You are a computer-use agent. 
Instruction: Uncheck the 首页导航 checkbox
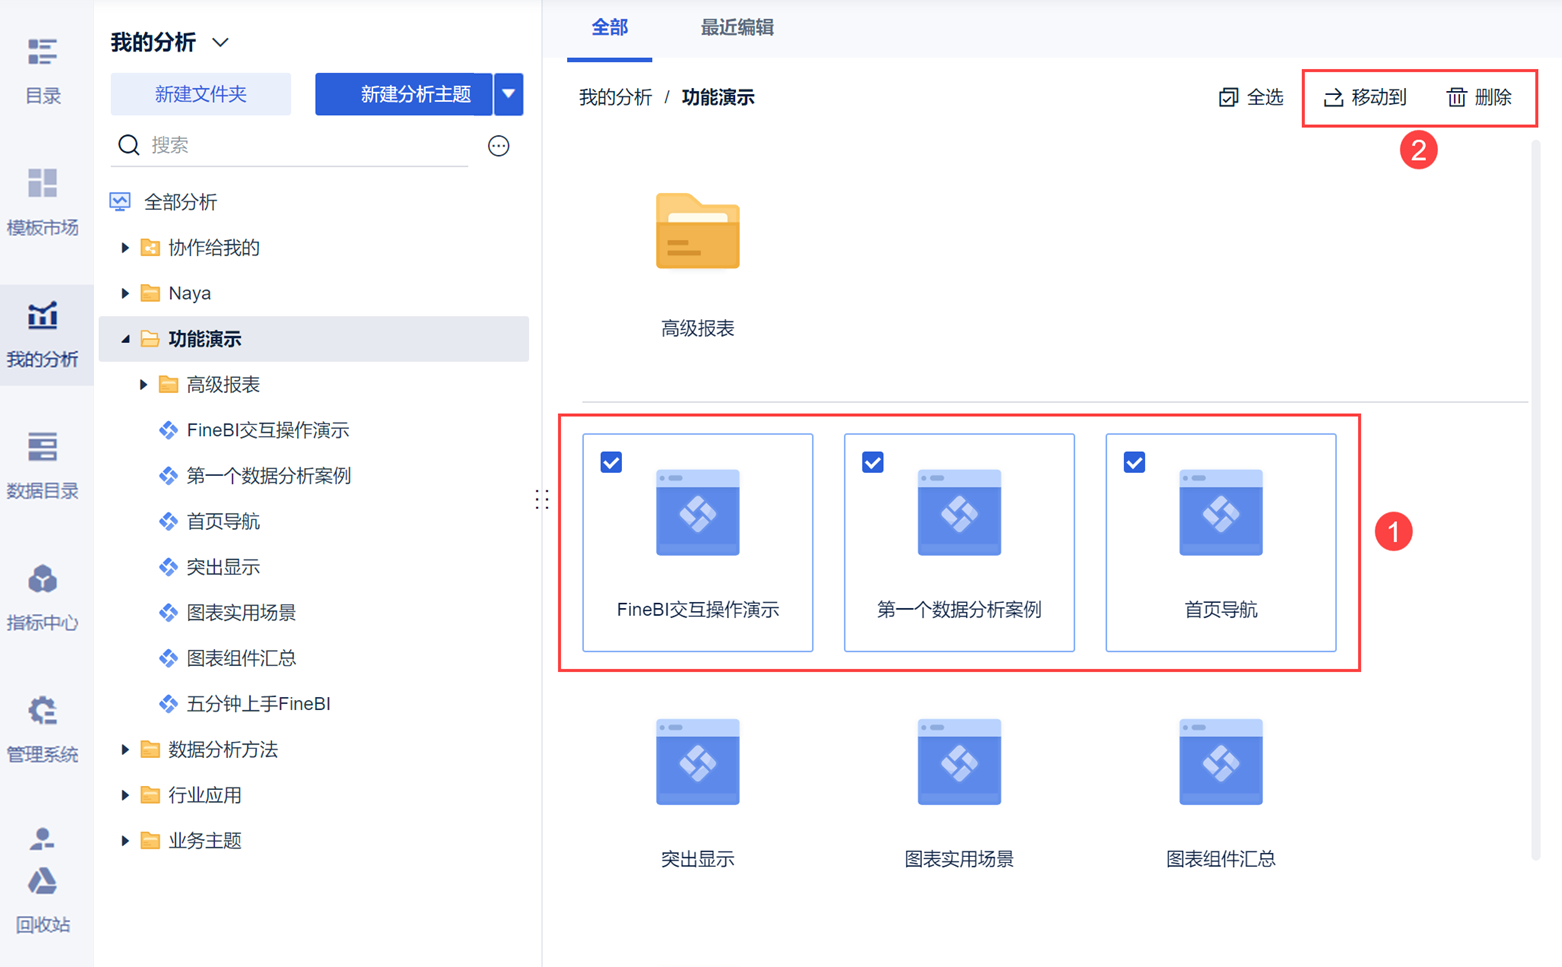click(x=1134, y=462)
